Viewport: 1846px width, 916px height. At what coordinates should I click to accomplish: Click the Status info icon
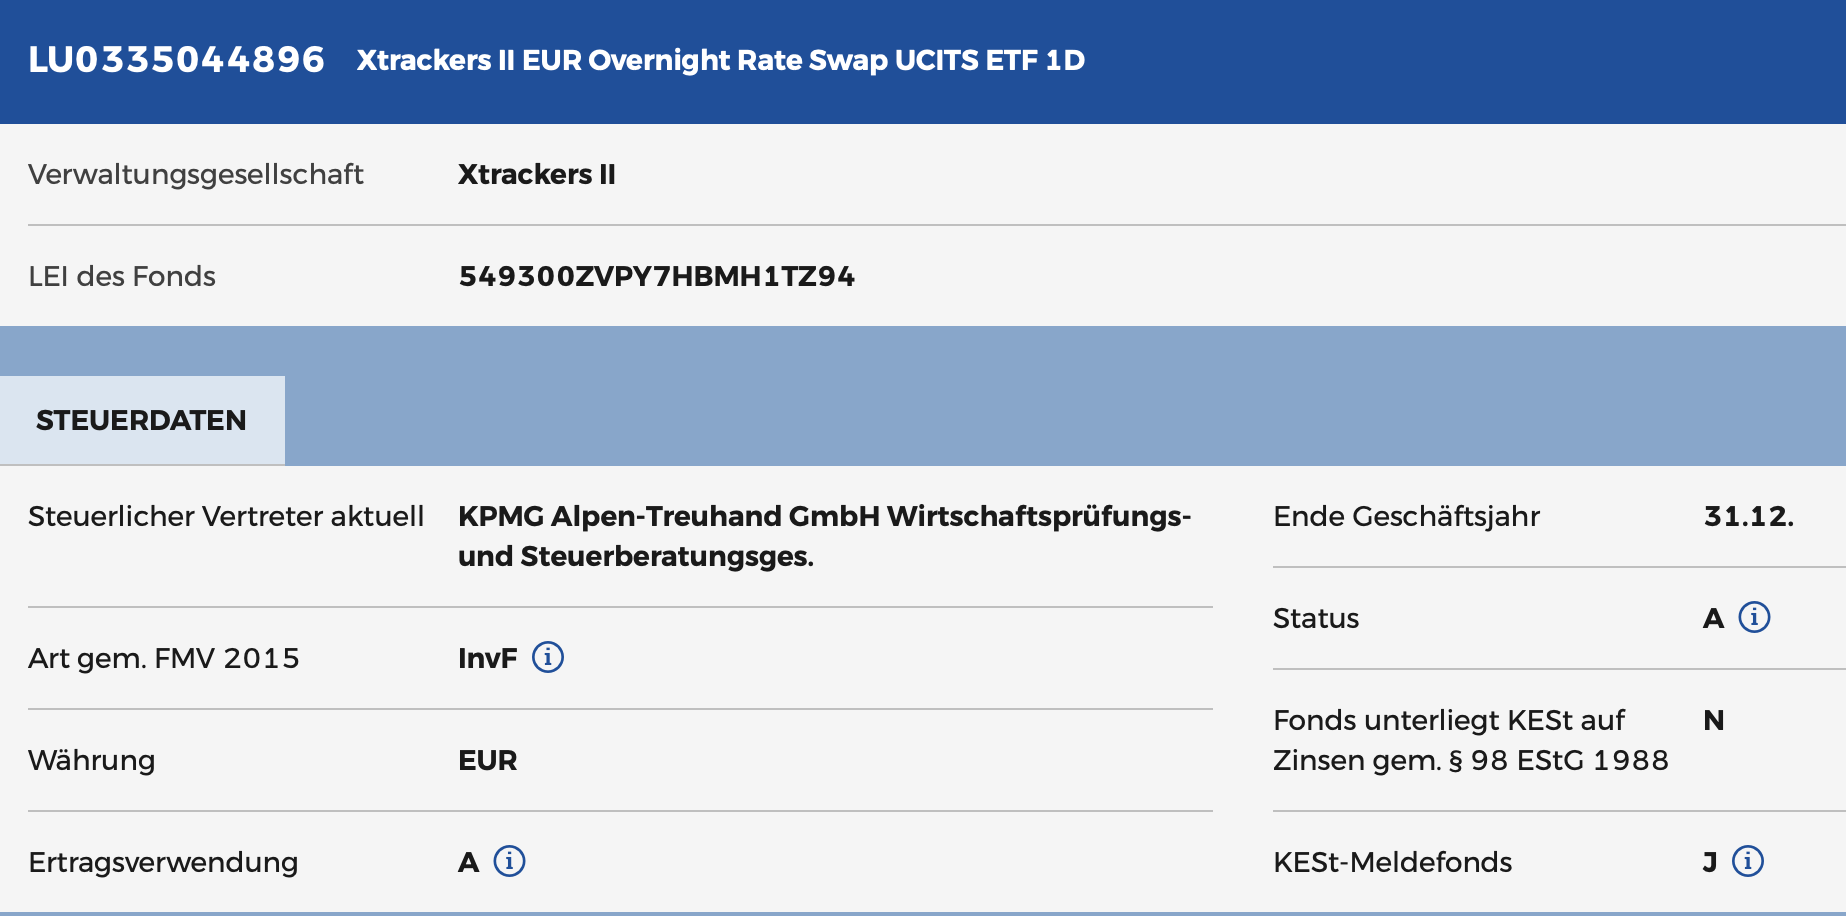[x=1754, y=617]
